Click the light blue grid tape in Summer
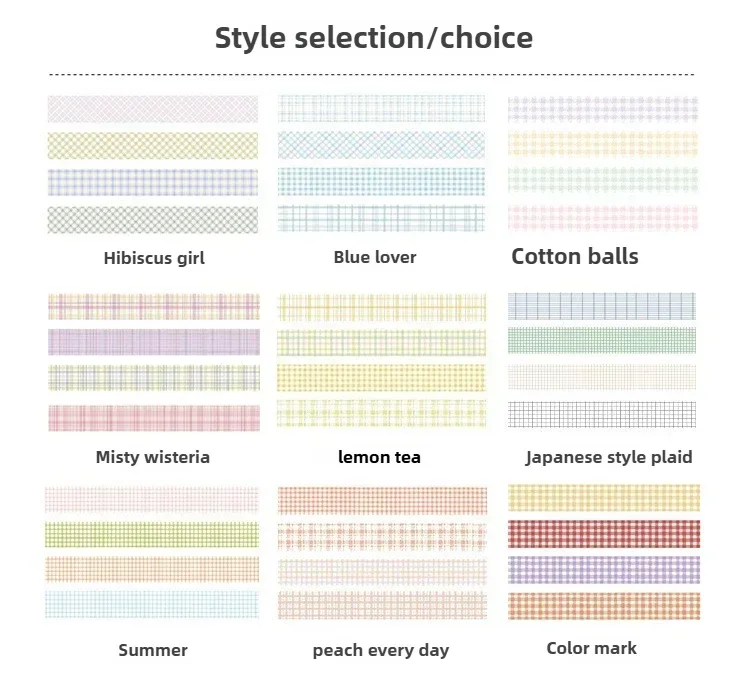This screenshot has height=689, width=750. 152,604
